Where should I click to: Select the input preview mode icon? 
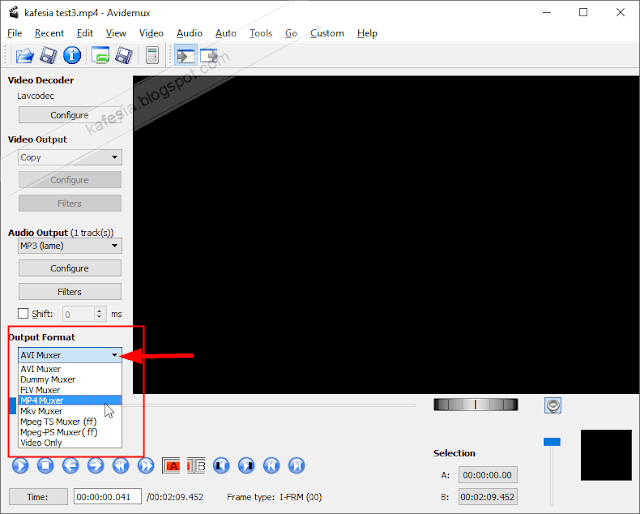[186, 55]
